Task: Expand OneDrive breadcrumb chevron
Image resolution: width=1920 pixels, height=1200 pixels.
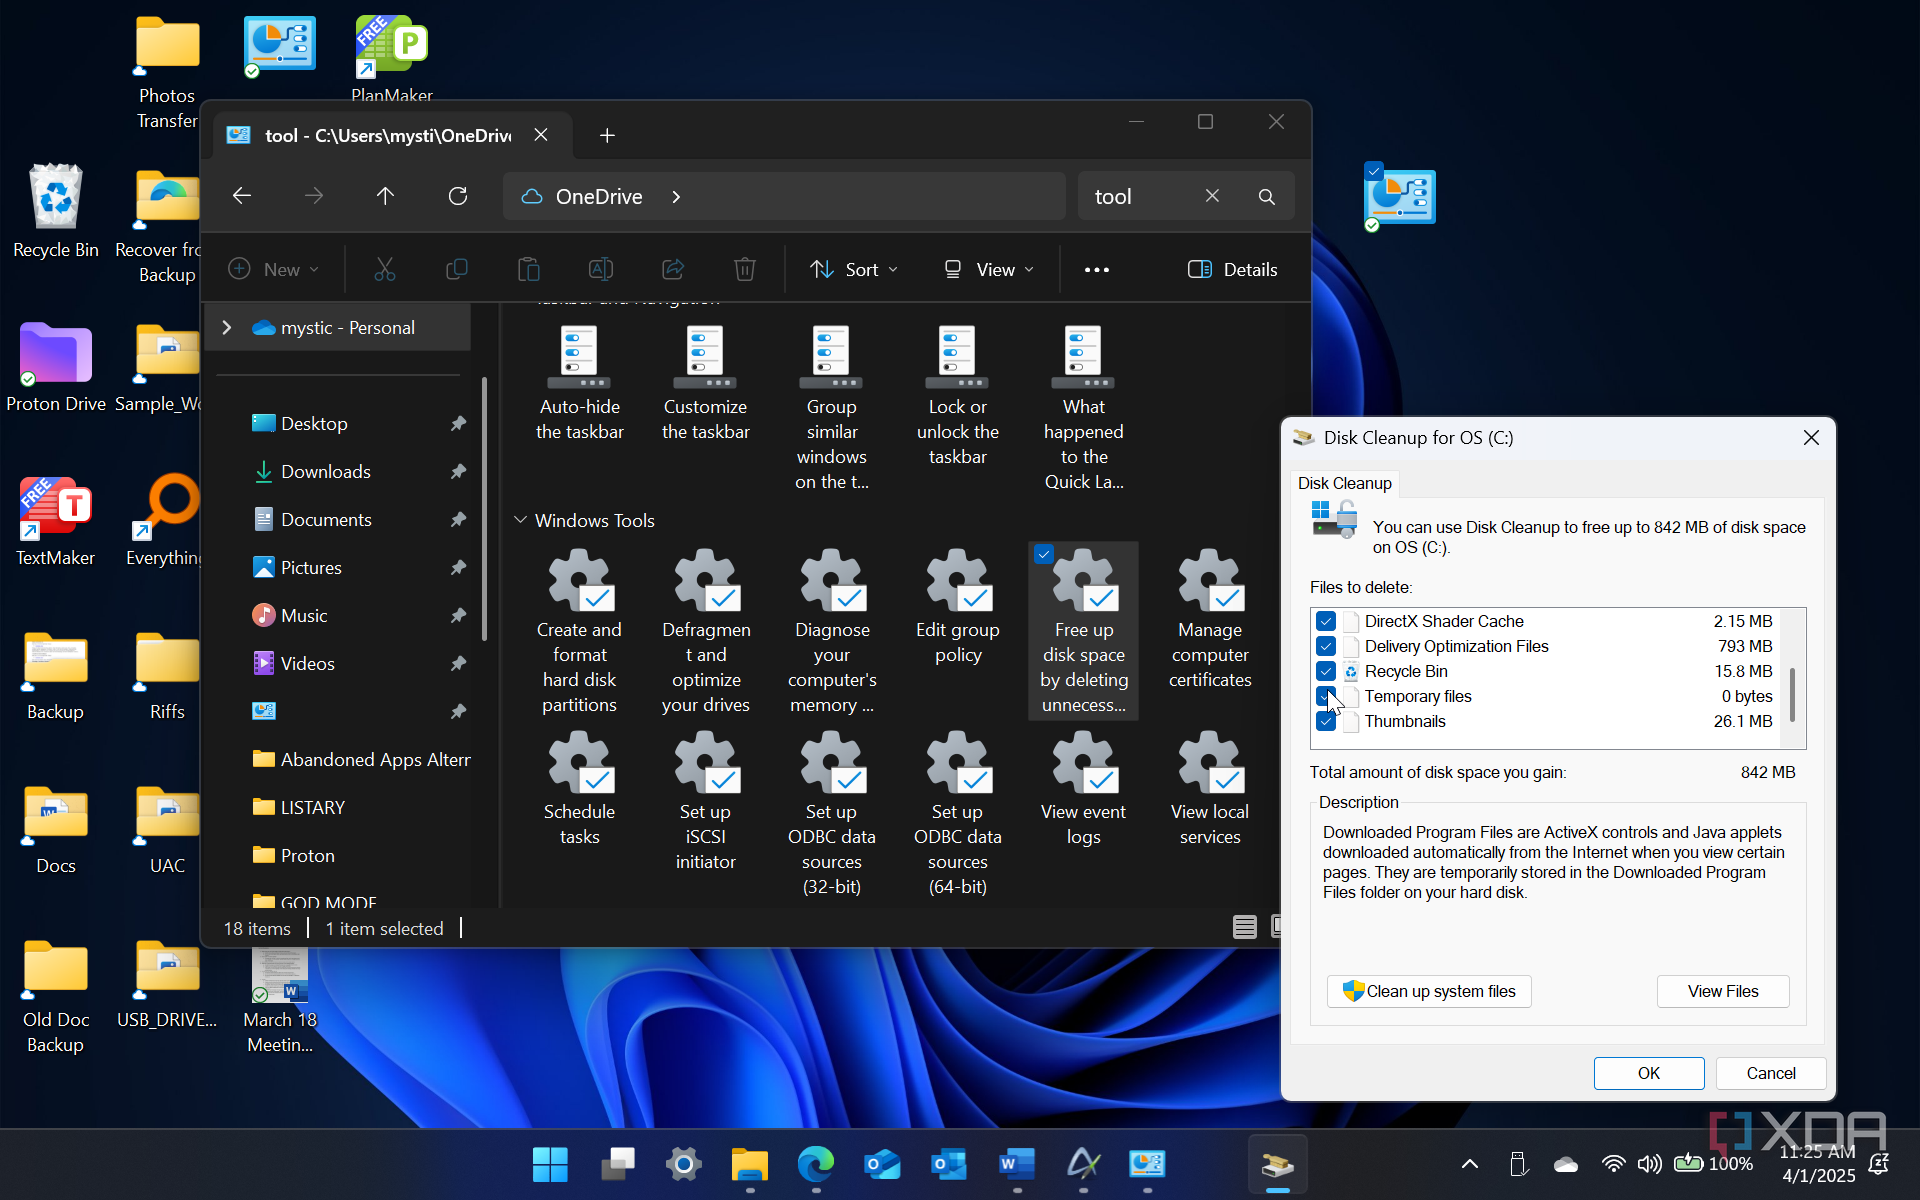Action: point(676,197)
